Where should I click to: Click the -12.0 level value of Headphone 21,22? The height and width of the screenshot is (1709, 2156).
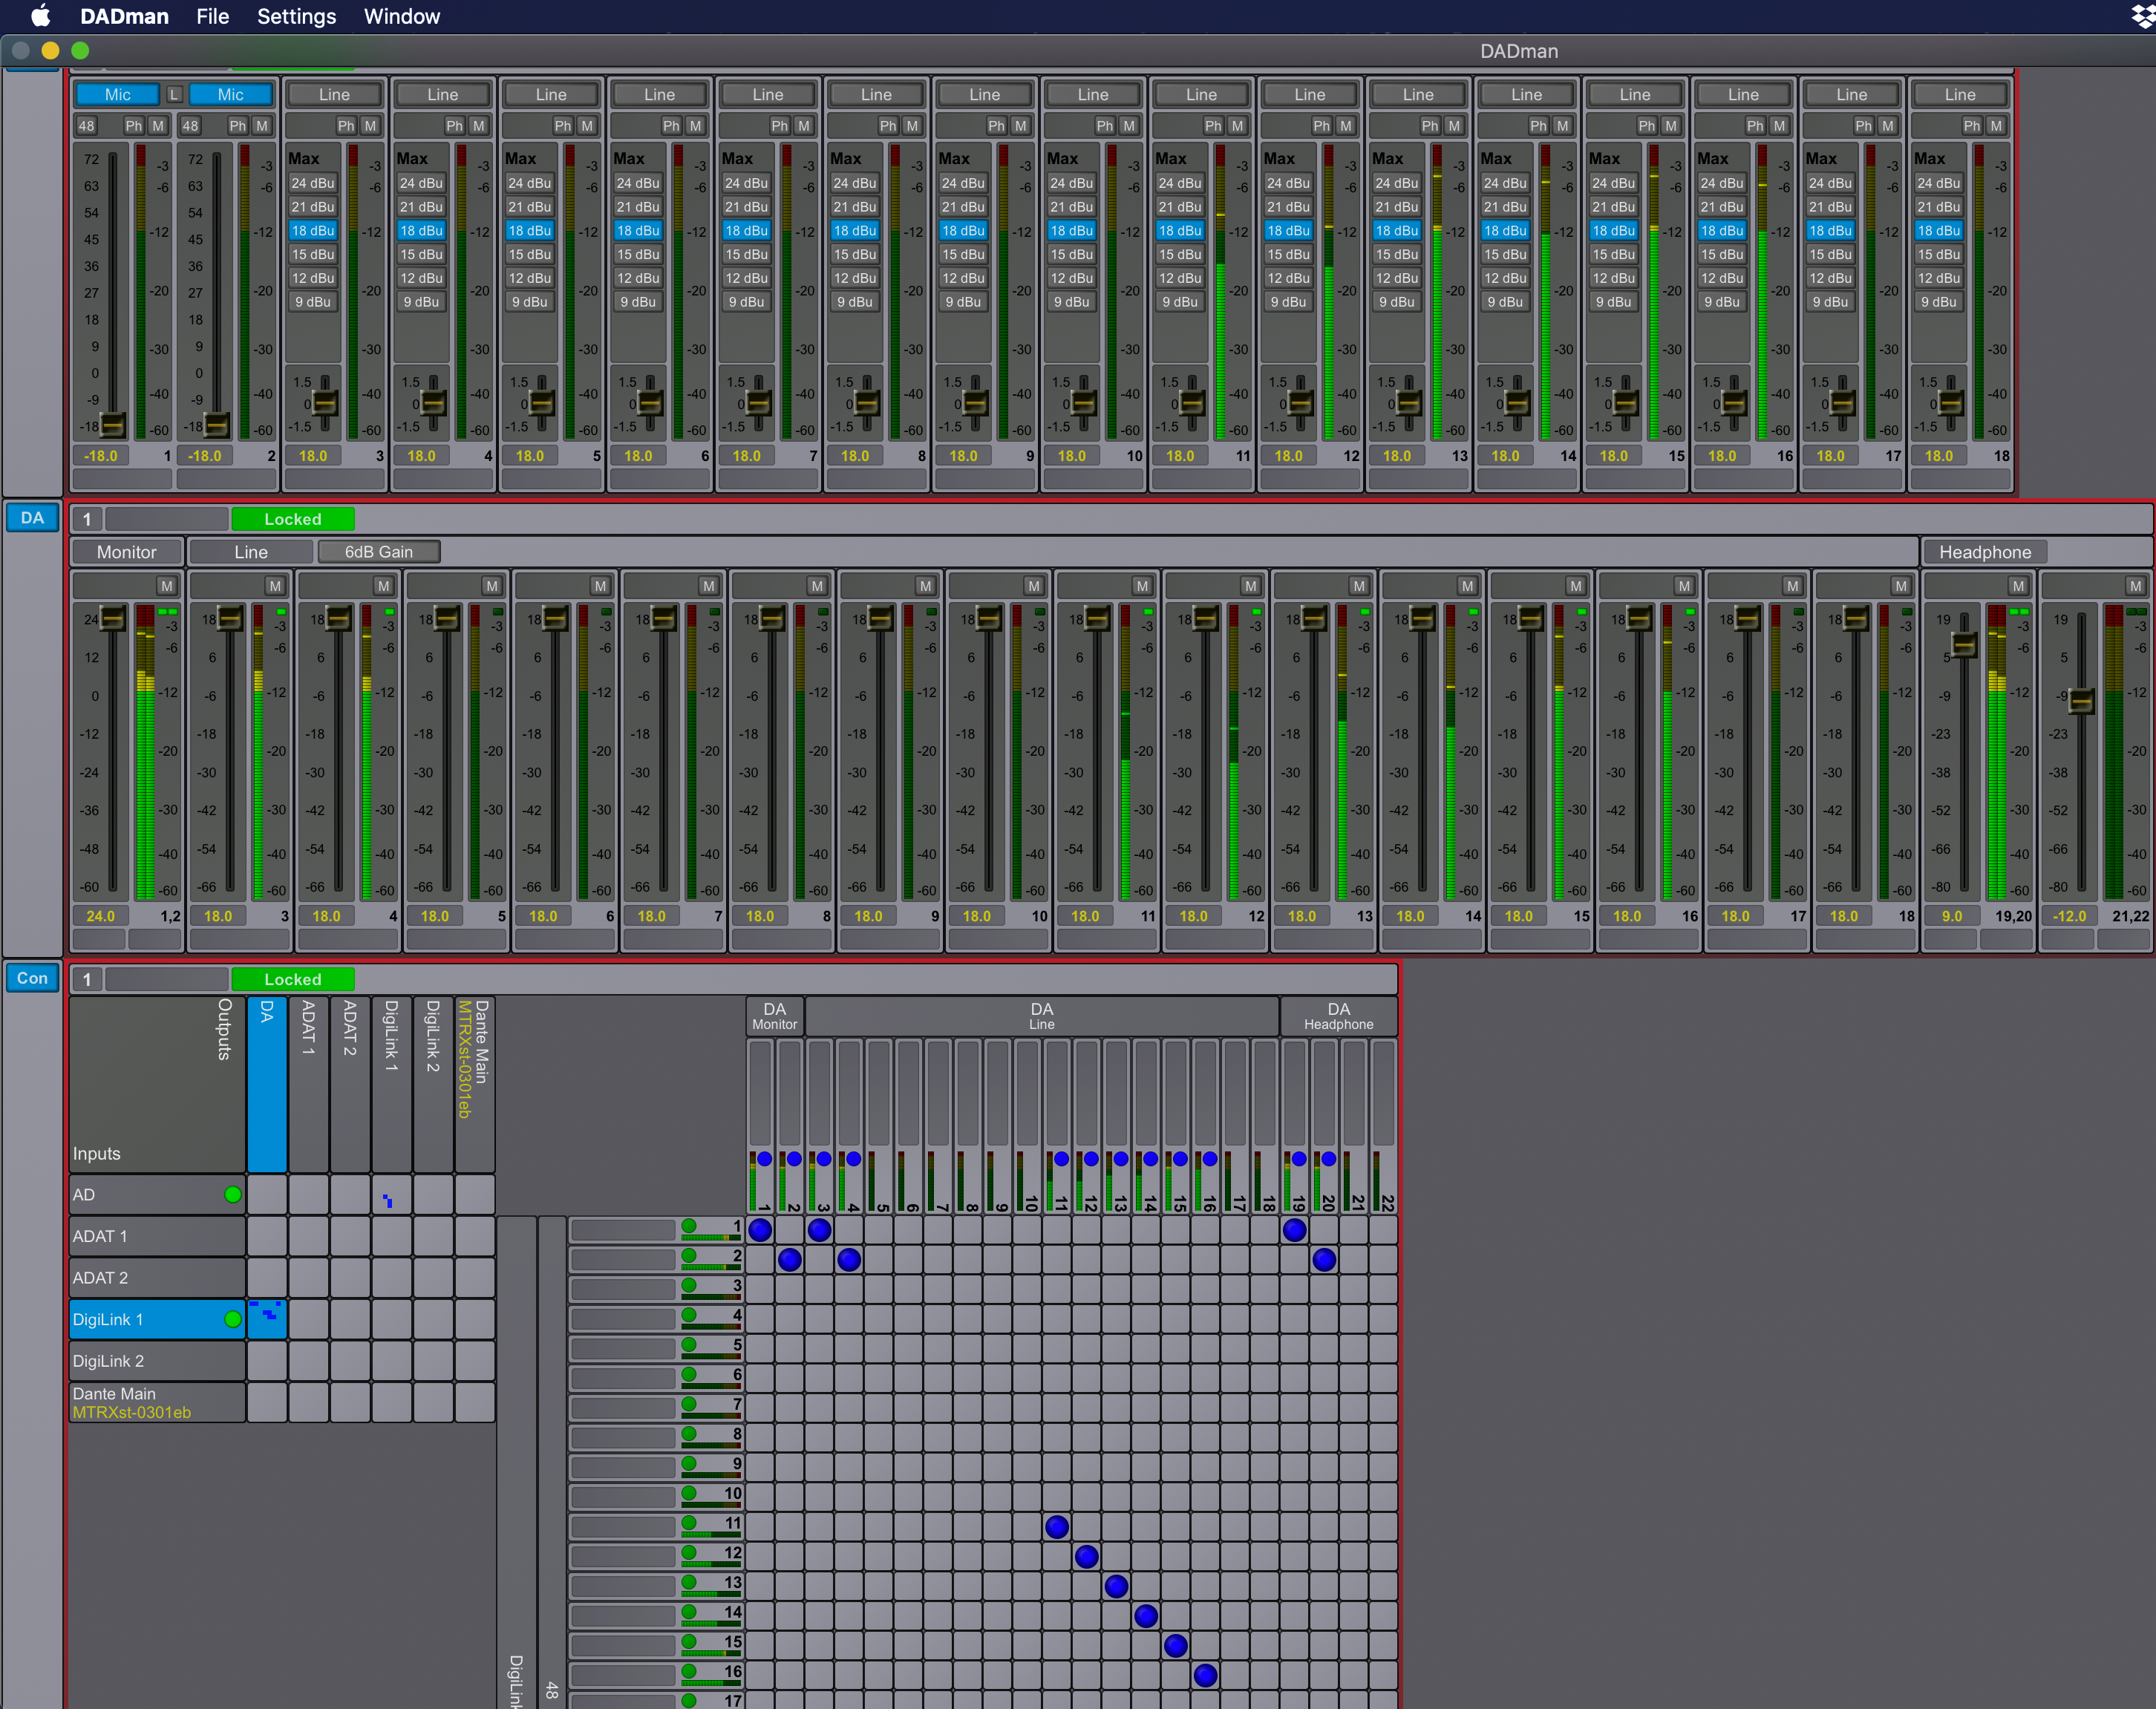tap(2069, 915)
